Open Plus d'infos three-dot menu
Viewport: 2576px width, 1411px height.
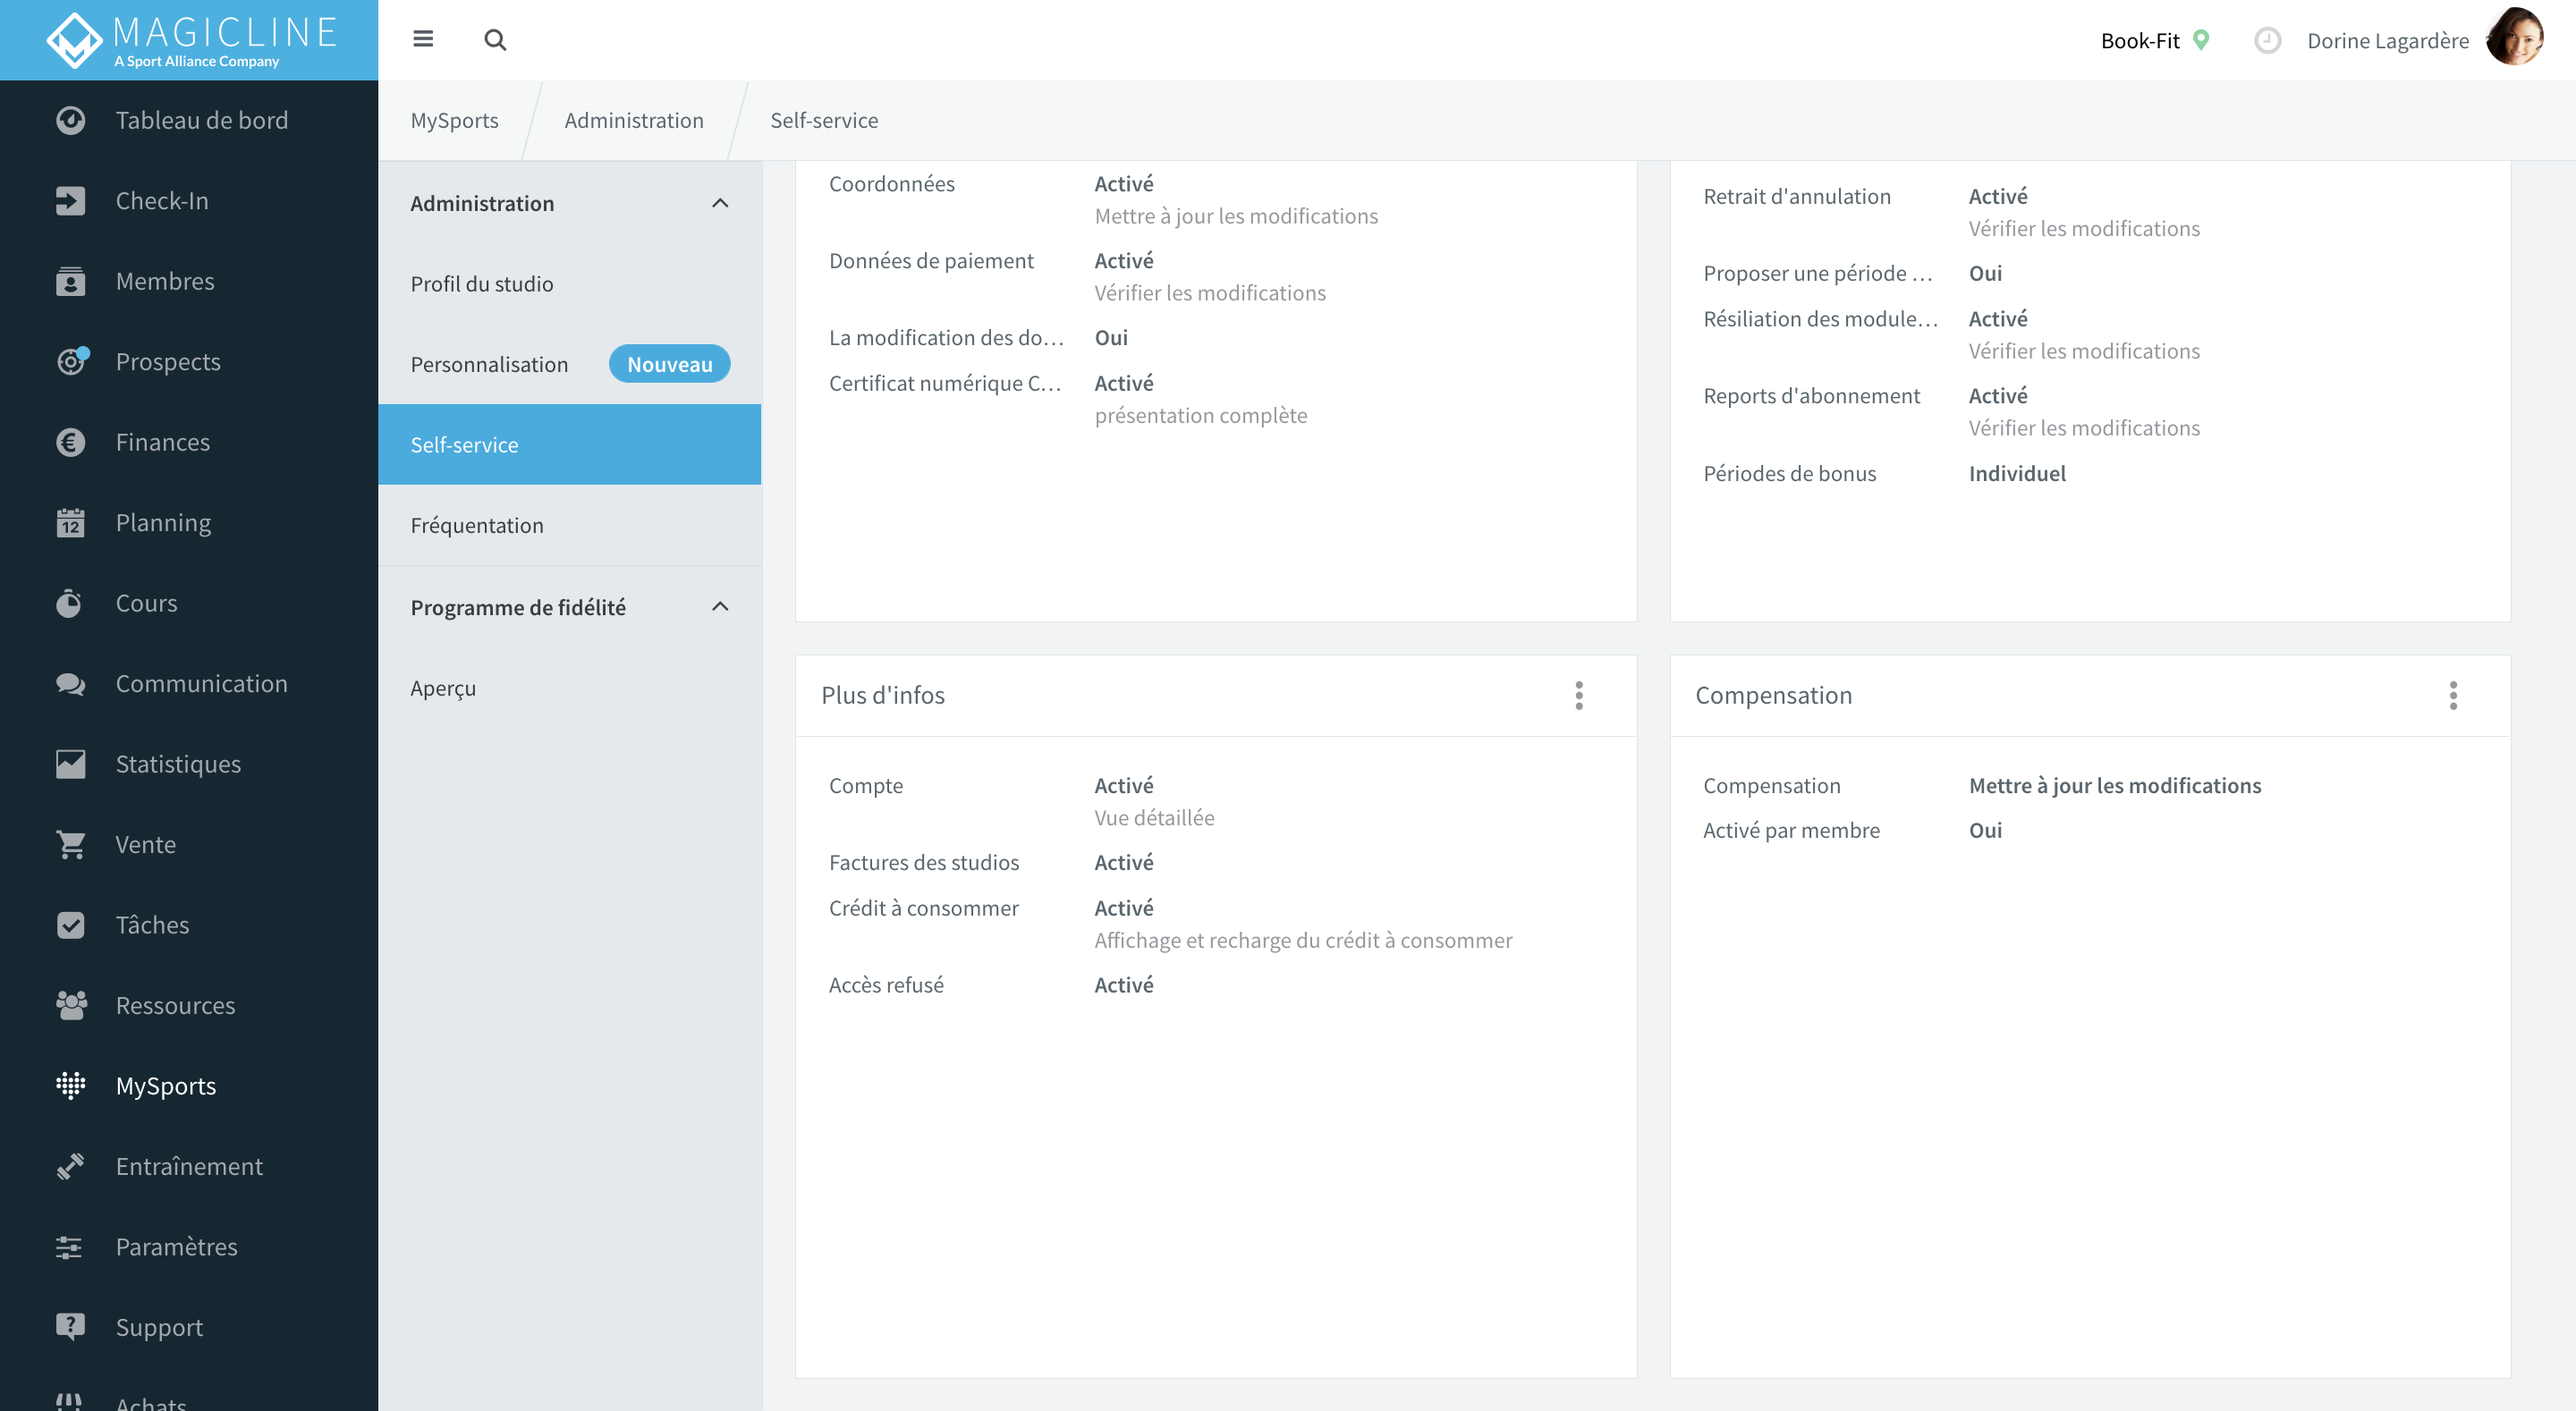click(1579, 696)
